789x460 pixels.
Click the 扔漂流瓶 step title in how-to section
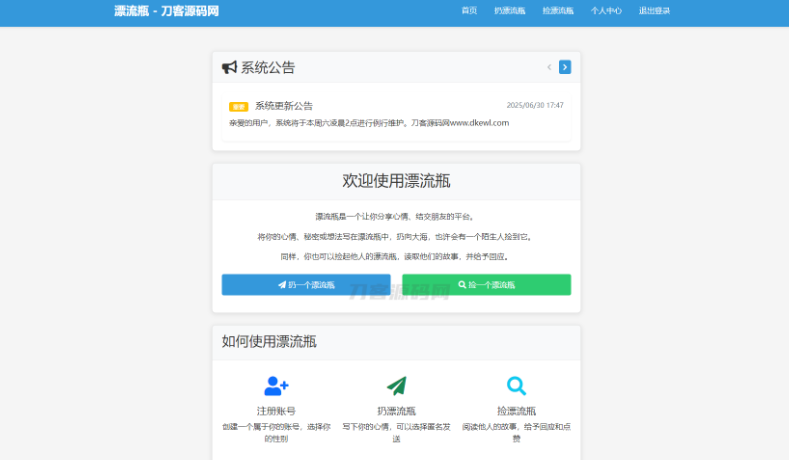[397, 411]
